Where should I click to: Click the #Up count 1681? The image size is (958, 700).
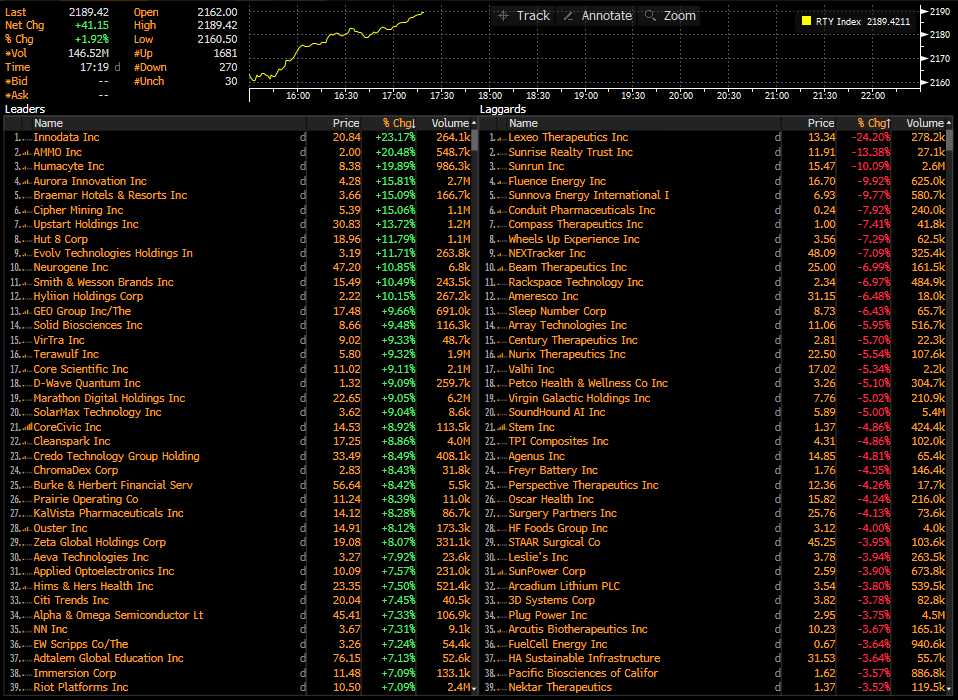(225, 53)
